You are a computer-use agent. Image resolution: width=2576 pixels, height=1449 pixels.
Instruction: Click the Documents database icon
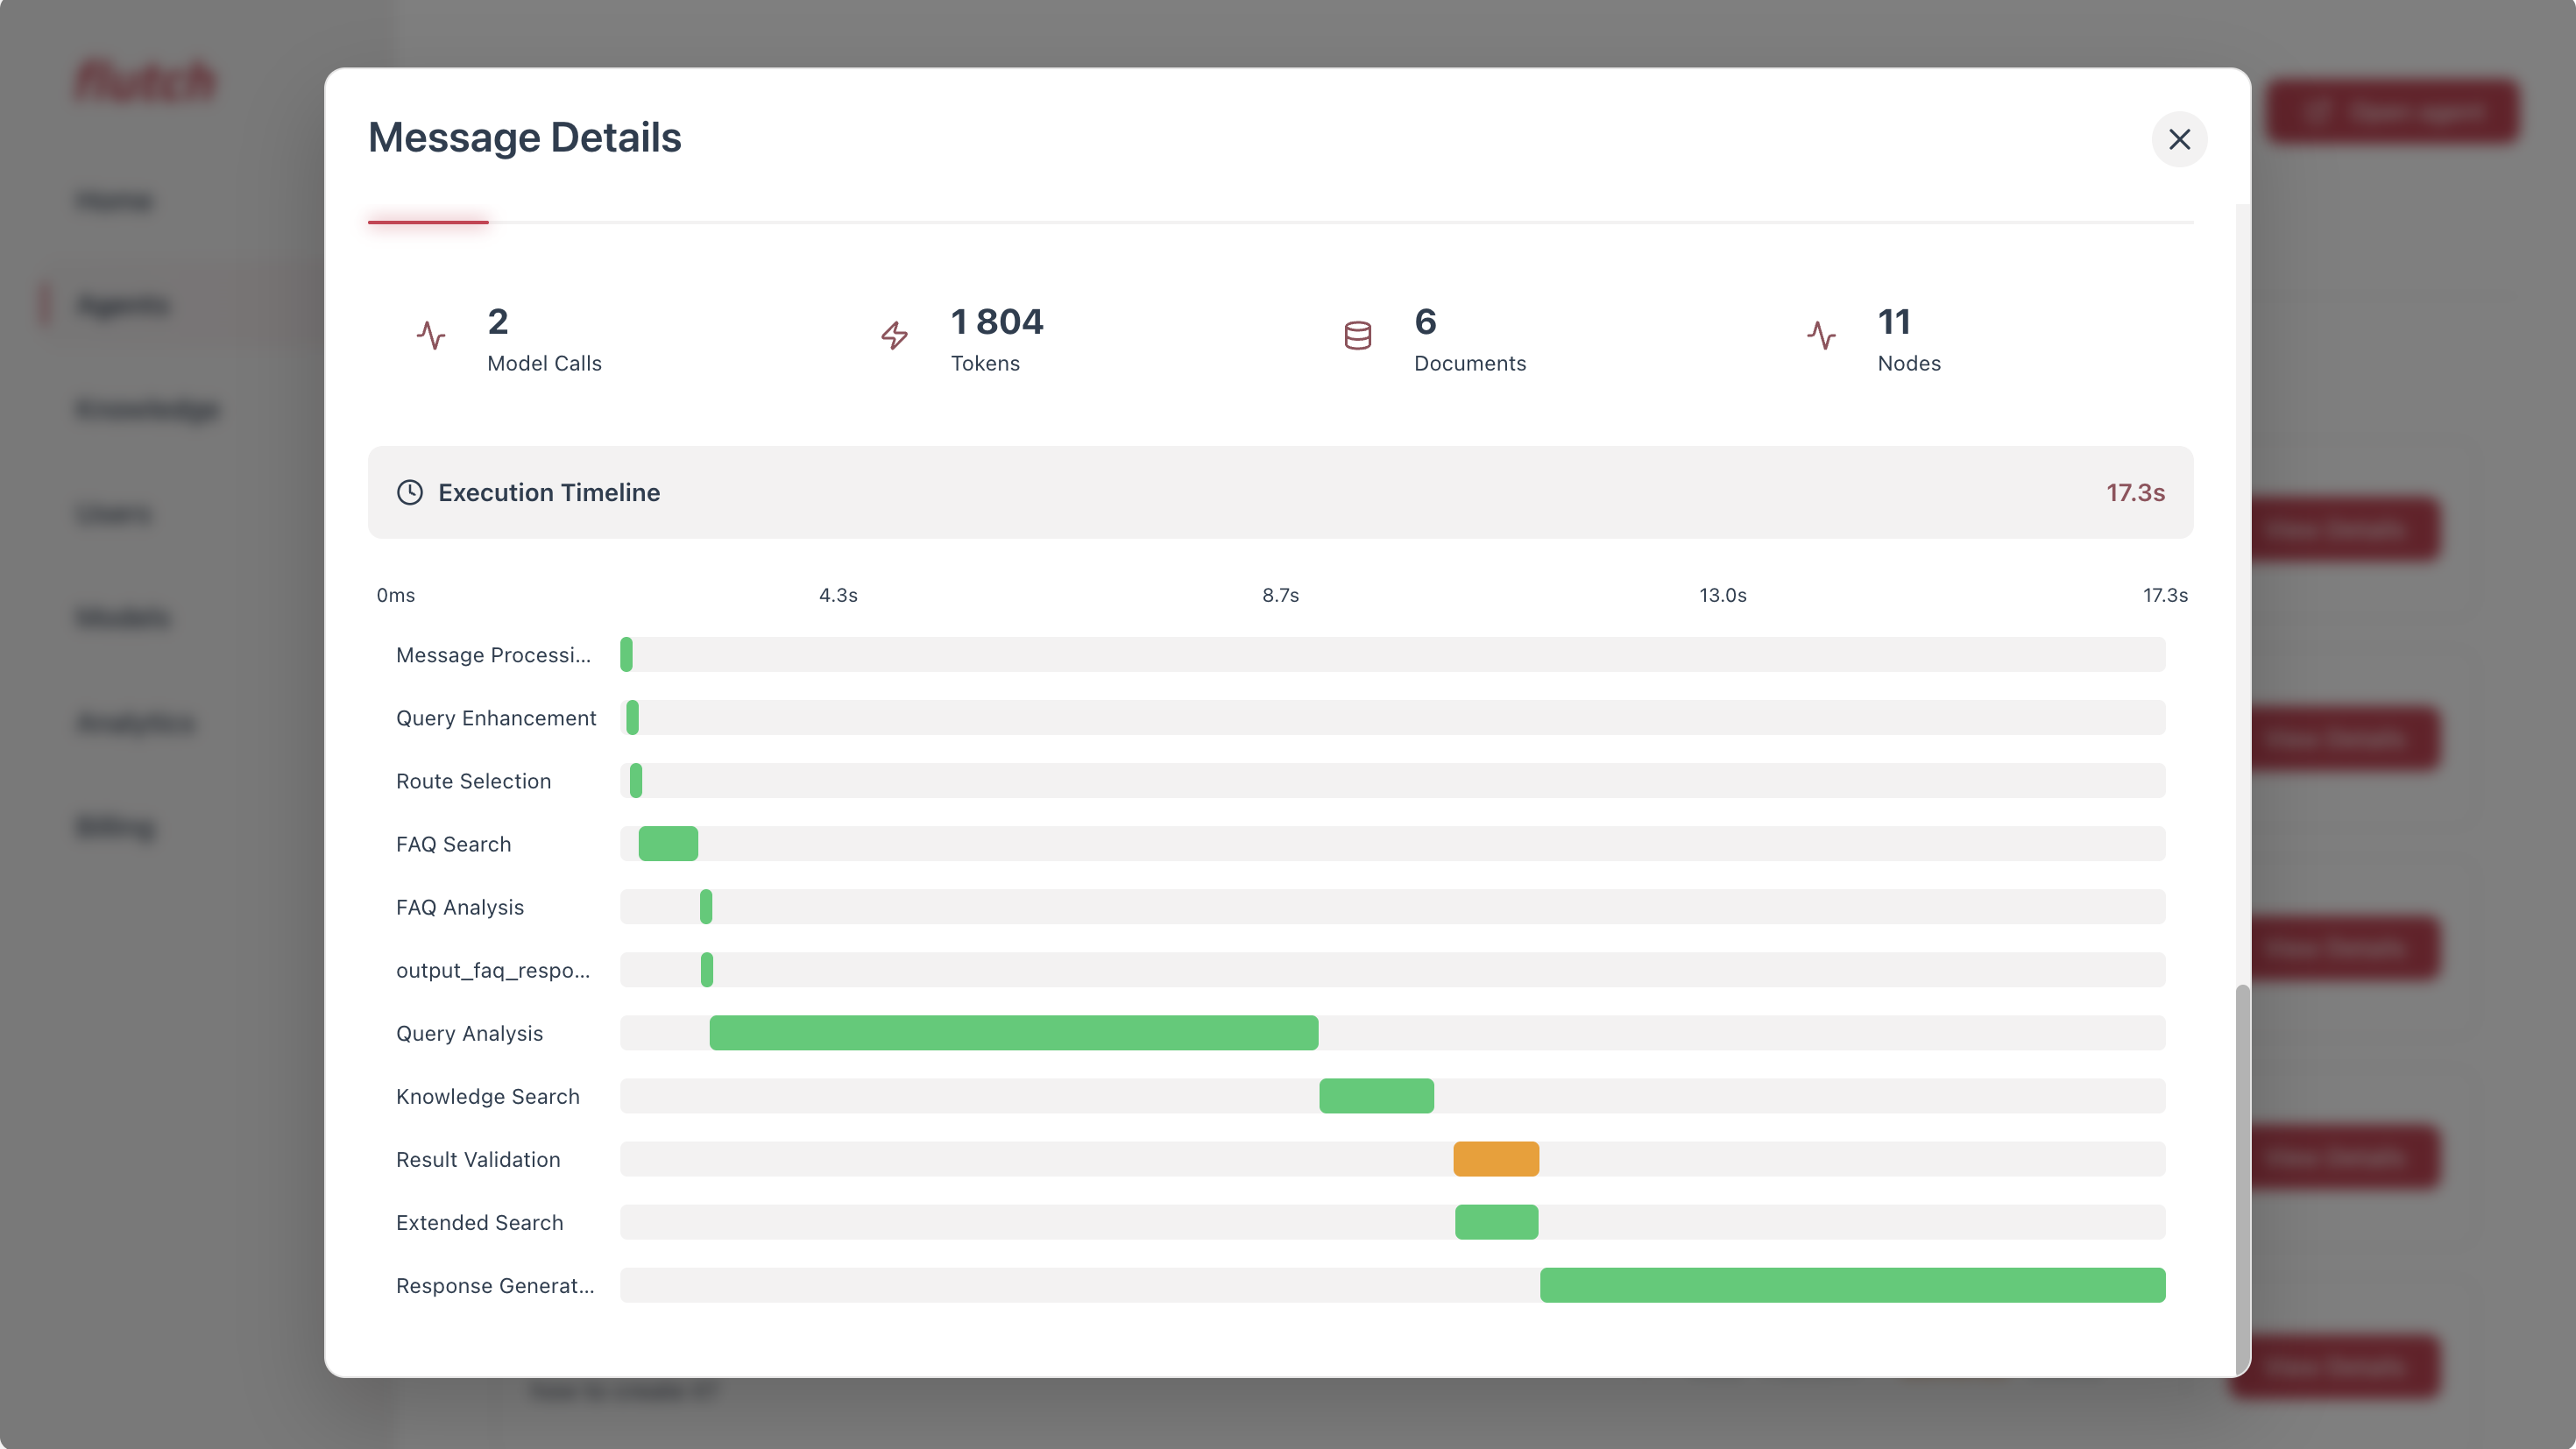coord(1357,336)
